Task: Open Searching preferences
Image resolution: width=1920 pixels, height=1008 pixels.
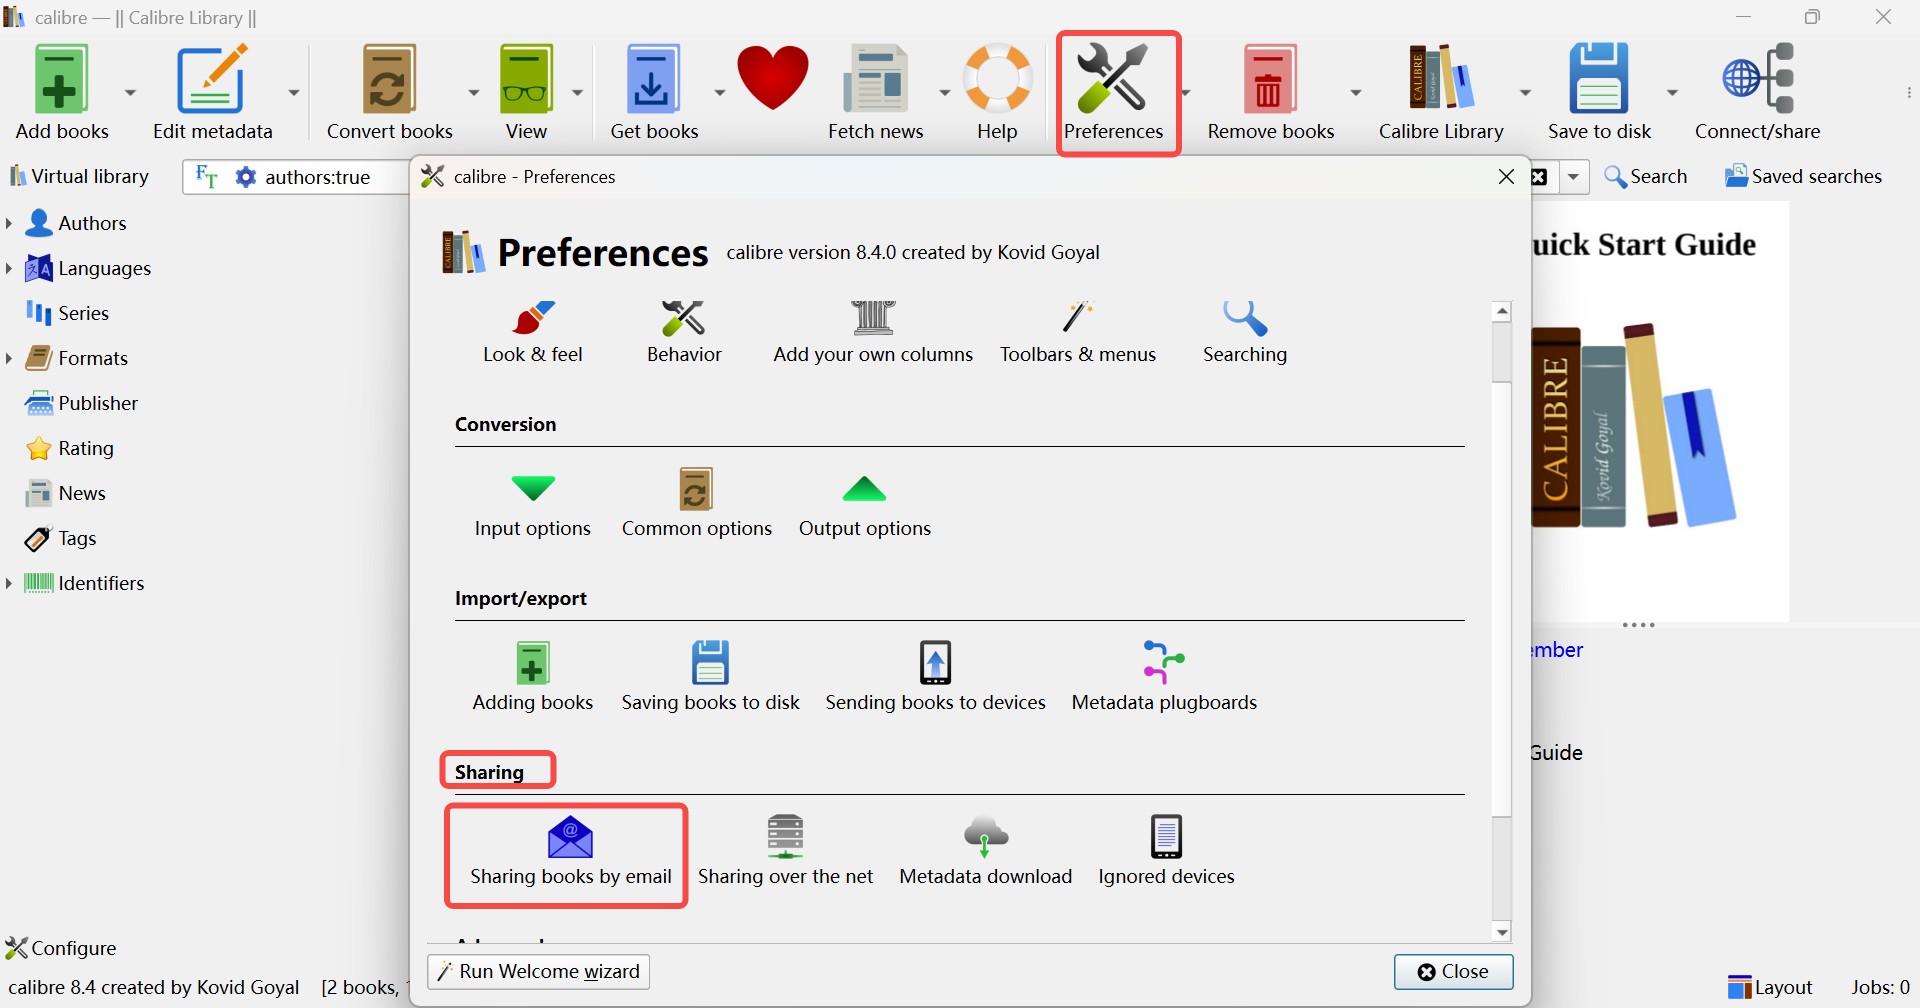Action: pos(1246,331)
